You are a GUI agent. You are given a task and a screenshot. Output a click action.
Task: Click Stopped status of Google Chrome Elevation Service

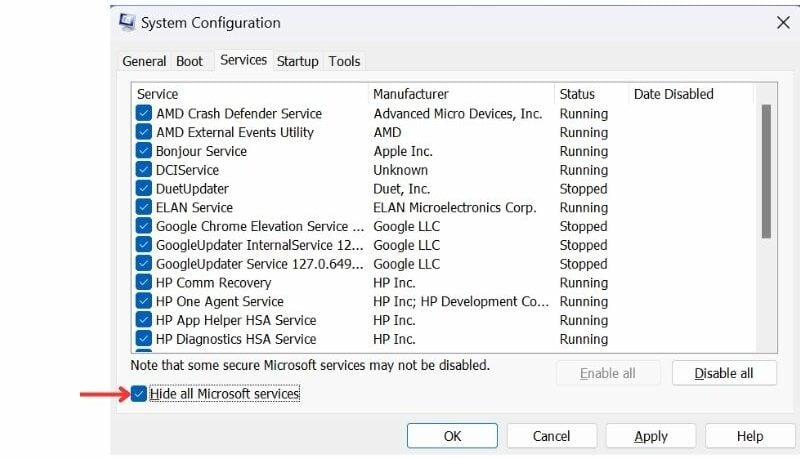[x=583, y=226]
